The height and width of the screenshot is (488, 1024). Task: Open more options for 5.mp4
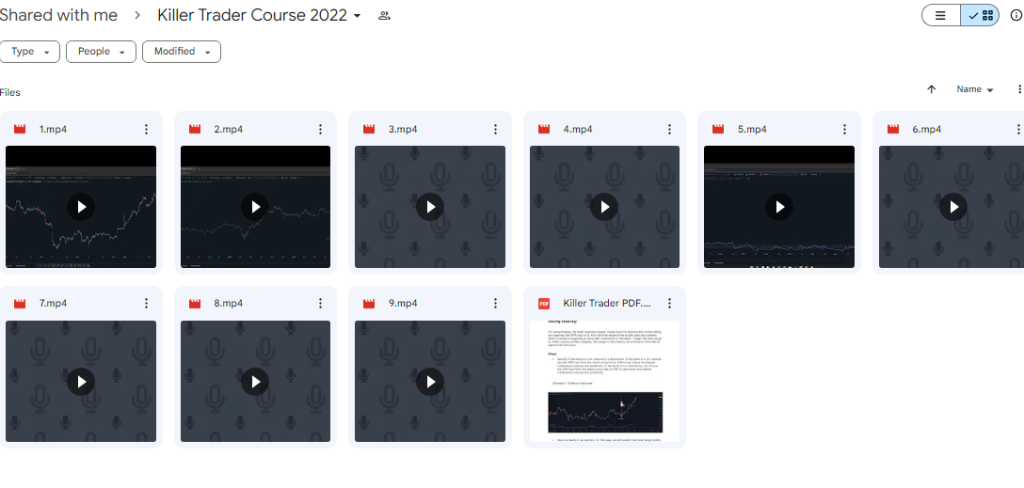pos(844,129)
